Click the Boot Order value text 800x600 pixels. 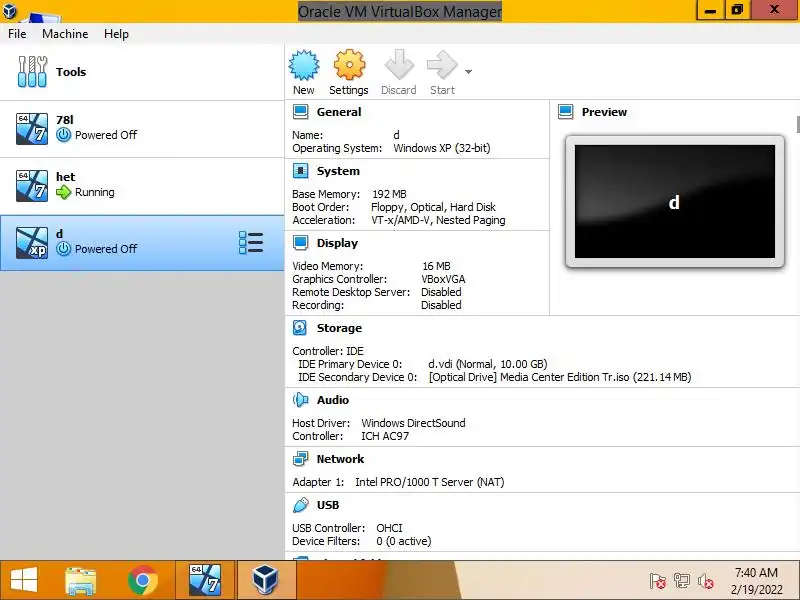coord(433,207)
